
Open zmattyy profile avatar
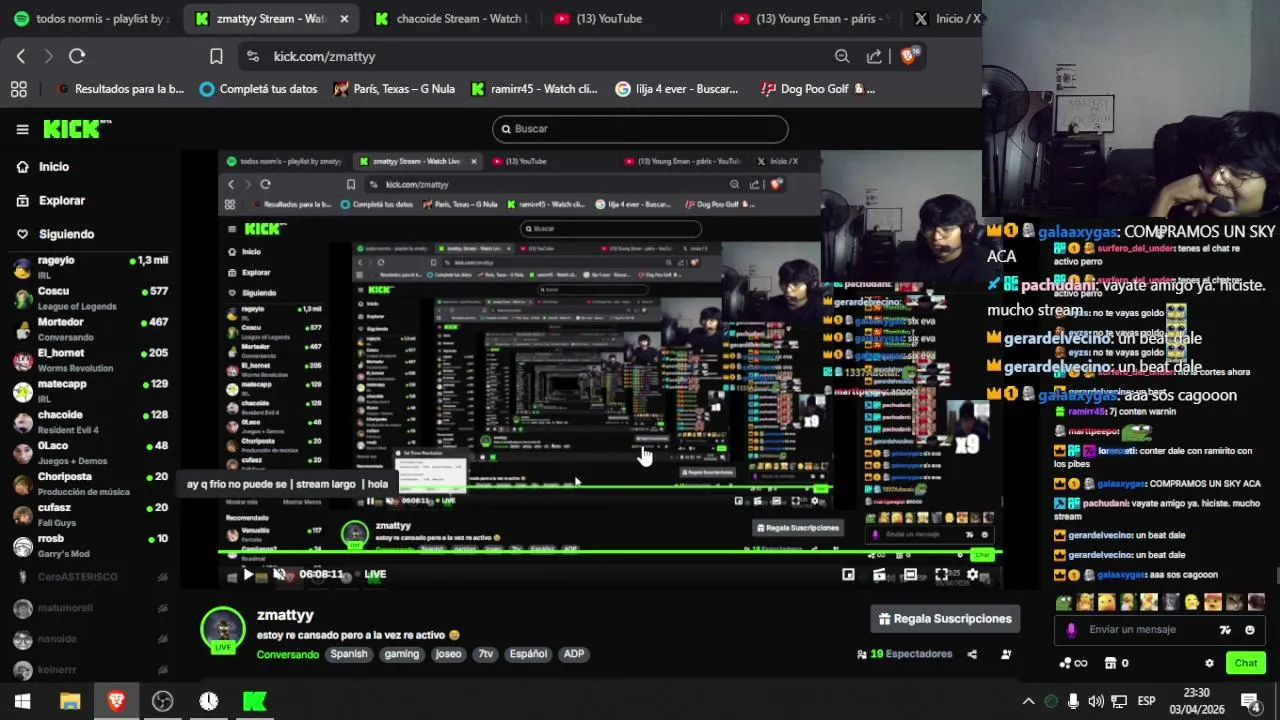[x=223, y=630]
